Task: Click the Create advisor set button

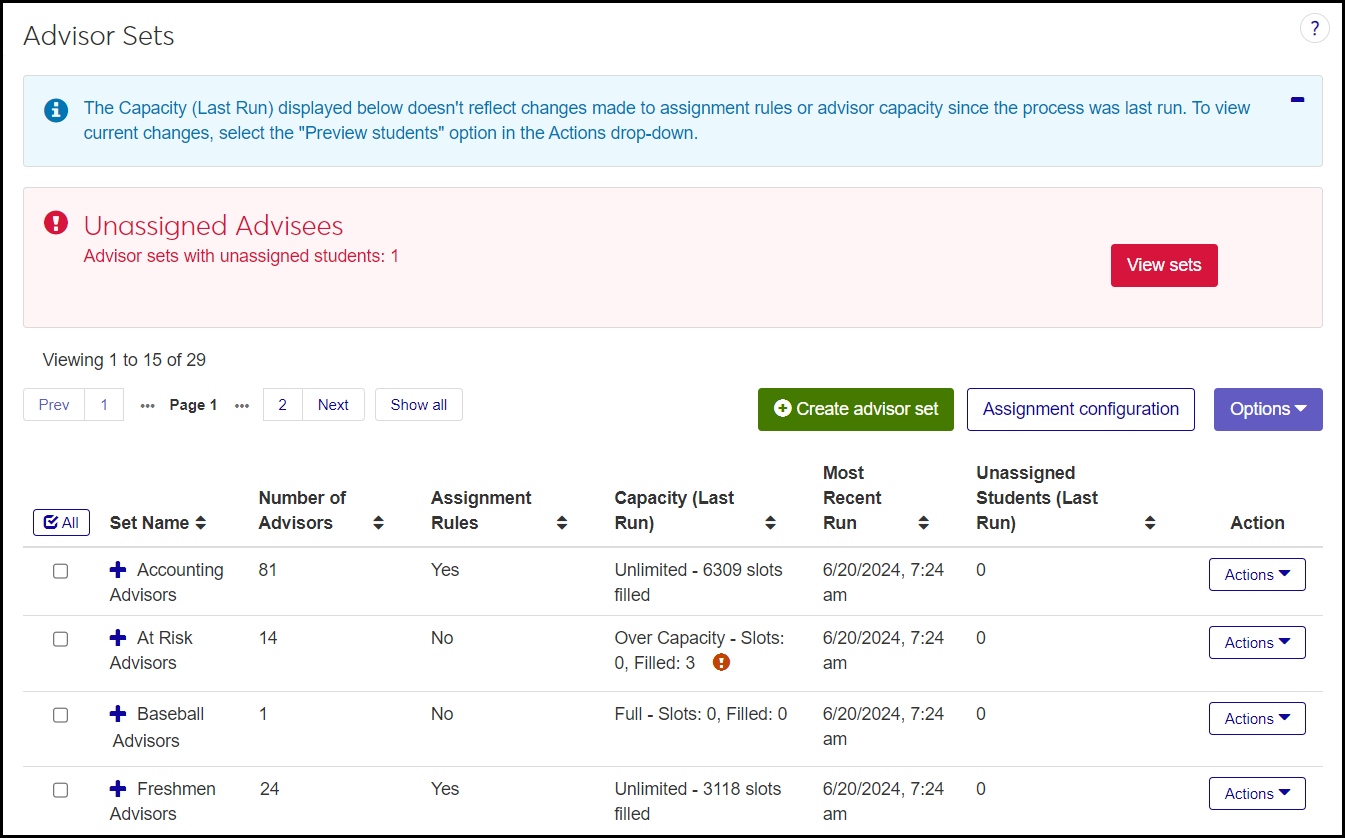Action: point(855,409)
